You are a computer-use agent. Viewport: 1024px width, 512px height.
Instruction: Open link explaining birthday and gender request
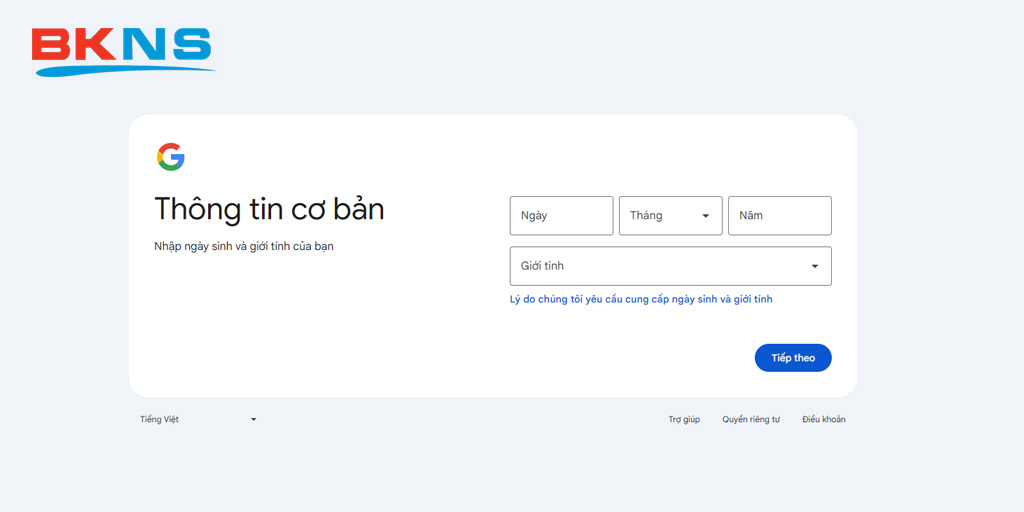click(x=641, y=299)
